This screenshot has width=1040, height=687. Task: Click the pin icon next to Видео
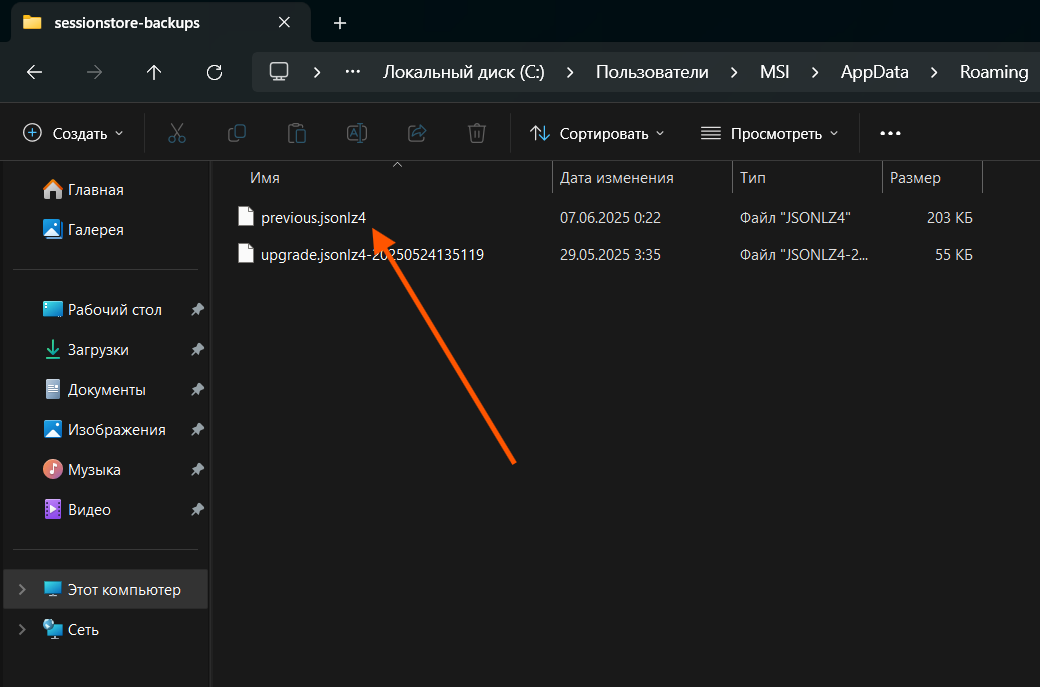tap(197, 509)
